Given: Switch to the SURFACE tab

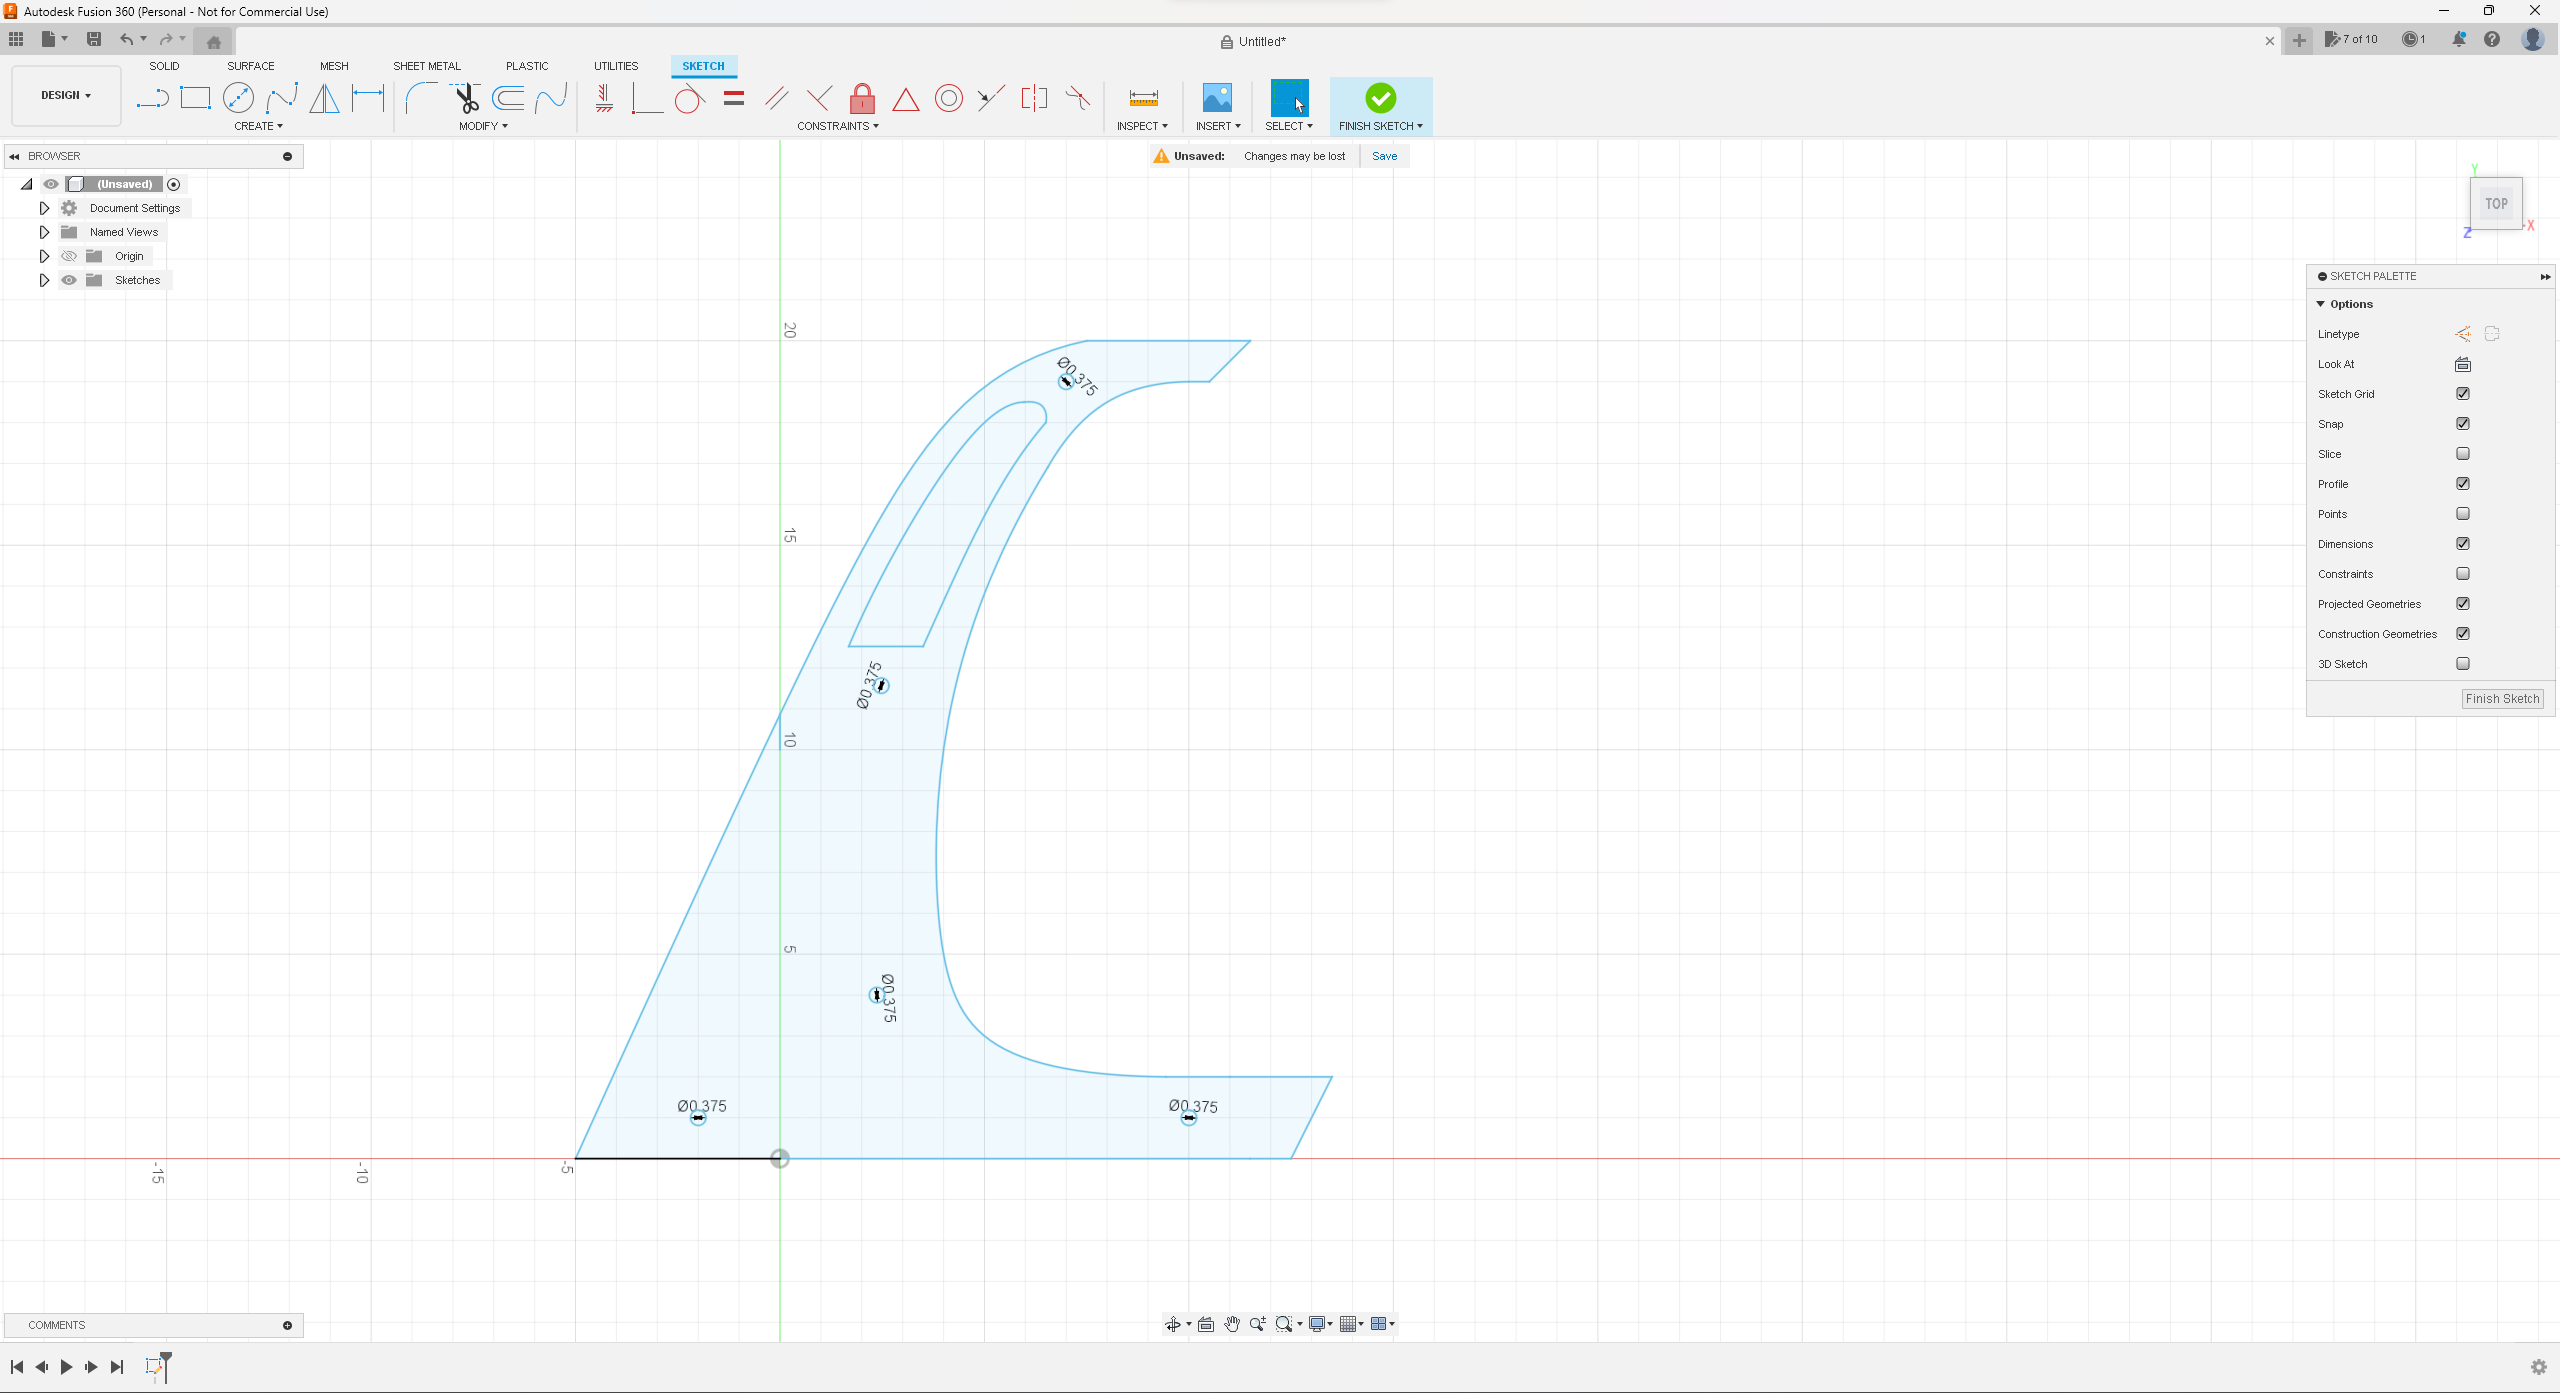Looking at the screenshot, I should (x=250, y=66).
